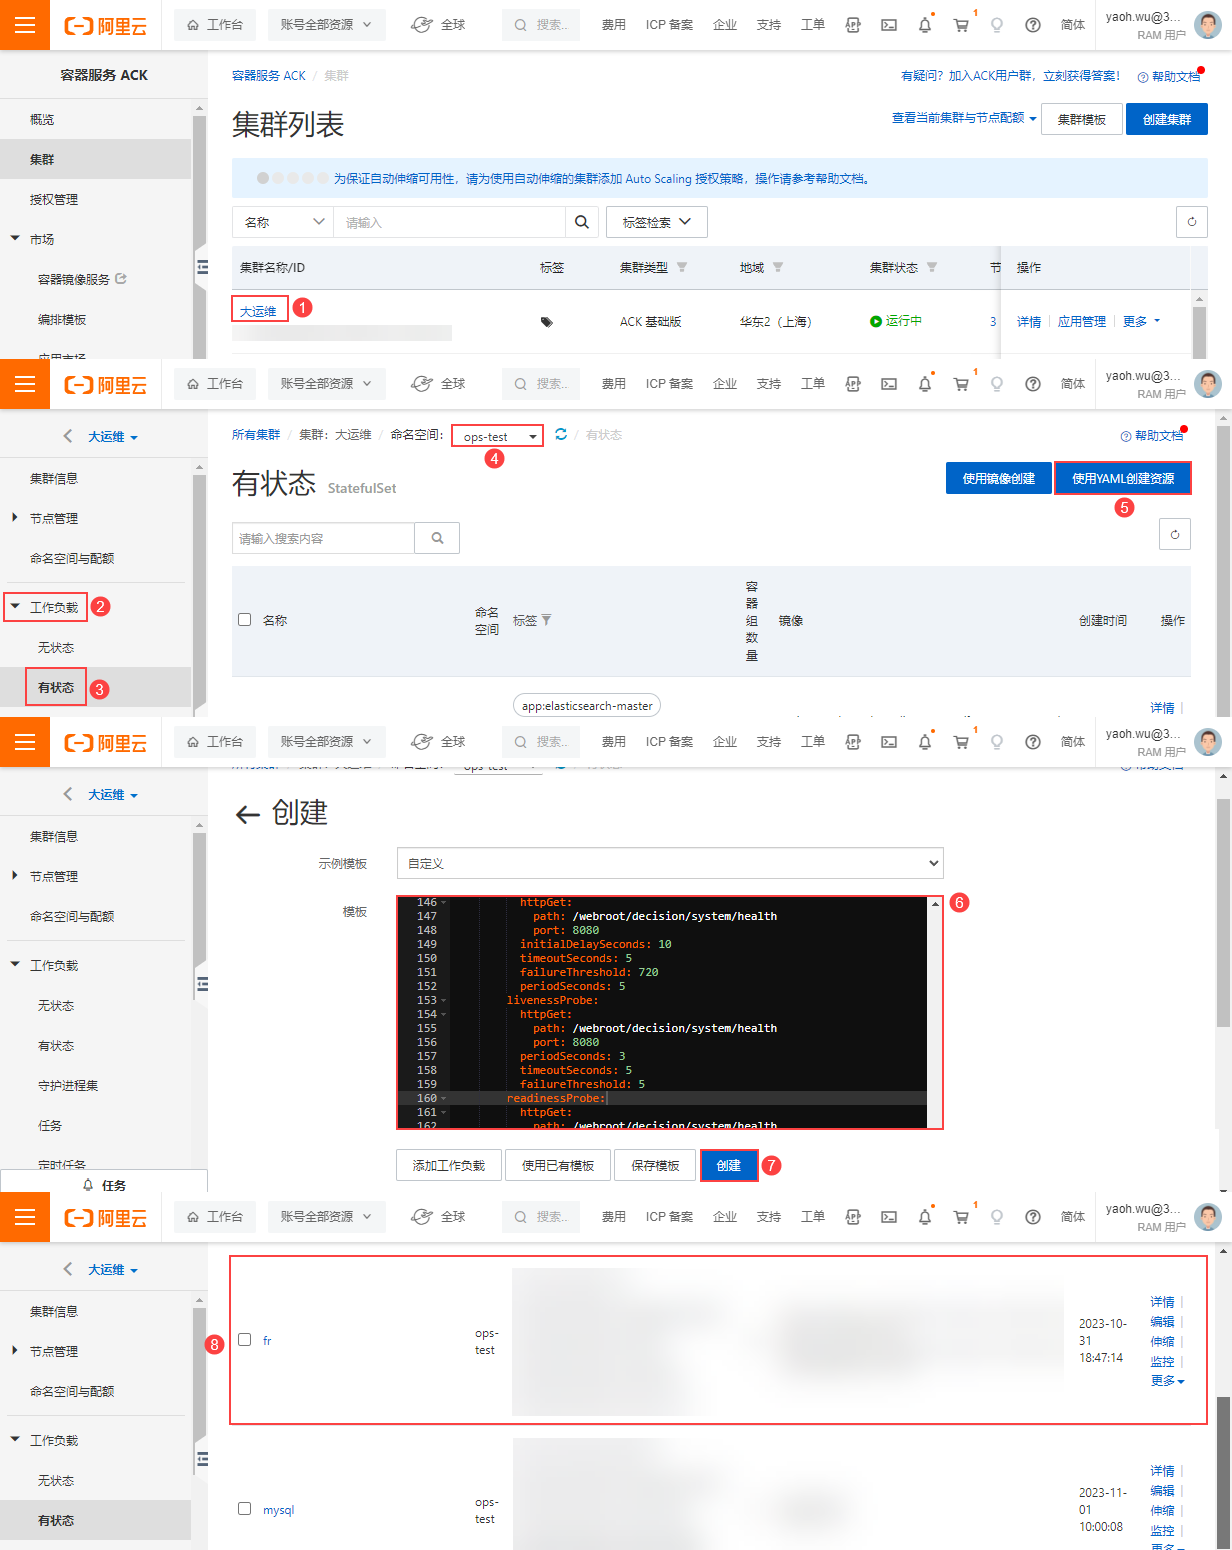The height and width of the screenshot is (1550, 1232).
Task: Click 集群模板 button
Action: 1082,119
